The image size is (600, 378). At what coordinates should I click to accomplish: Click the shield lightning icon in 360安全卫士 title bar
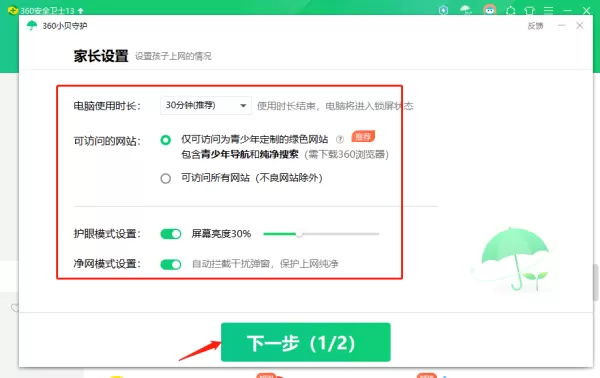443,10
